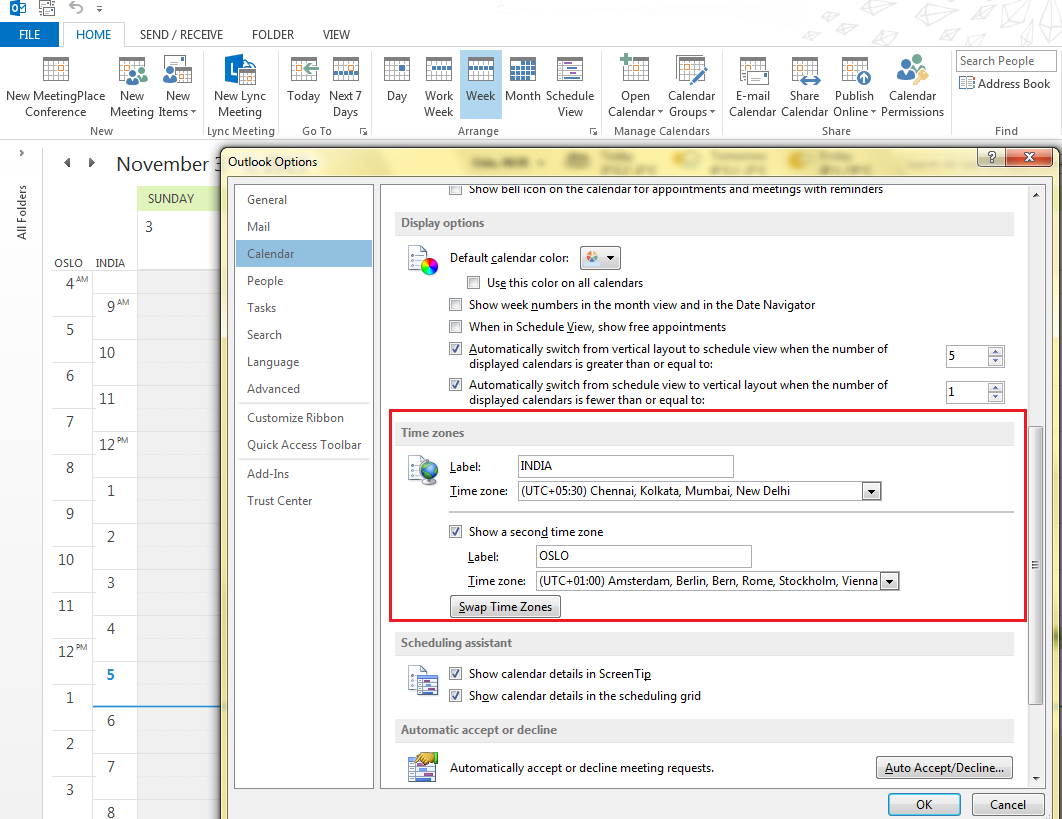Open the INDIA time zone dropdown
The image size is (1062, 819).
871,491
